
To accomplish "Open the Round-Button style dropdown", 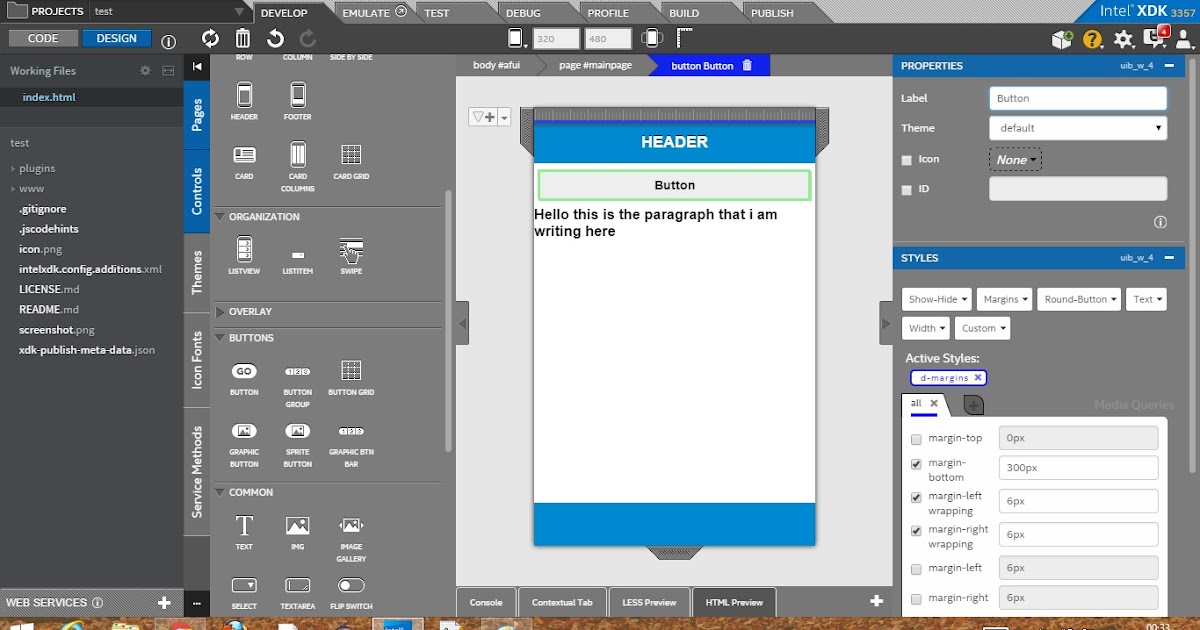I will tap(1079, 299).
